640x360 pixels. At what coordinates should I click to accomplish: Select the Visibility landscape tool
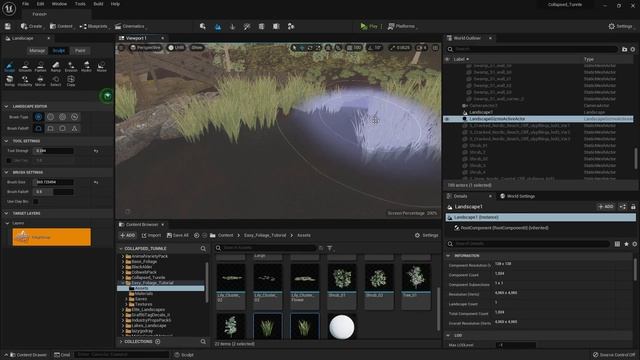point(25,81)
